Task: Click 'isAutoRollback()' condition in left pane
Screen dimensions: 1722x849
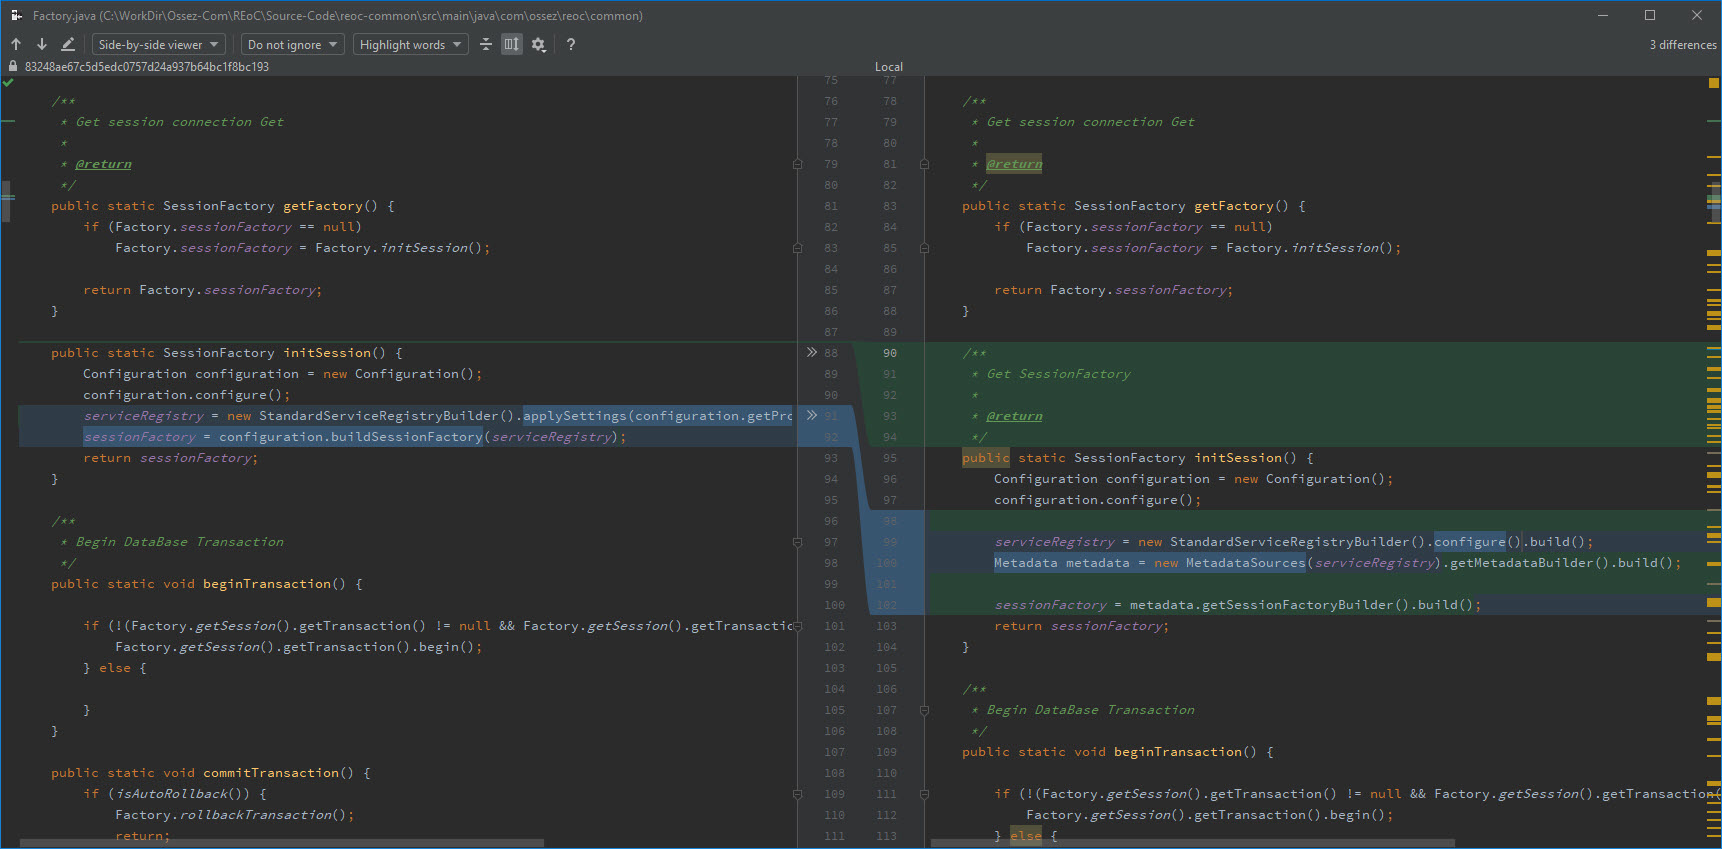Action: (x=179, y=794)
